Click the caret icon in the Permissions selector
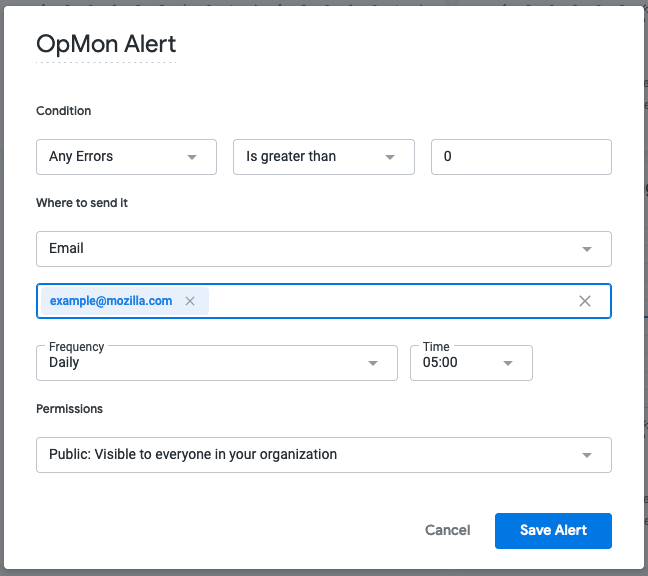This screenshot has width=648, height=576. pyautogui.click(x=586, y=455)
